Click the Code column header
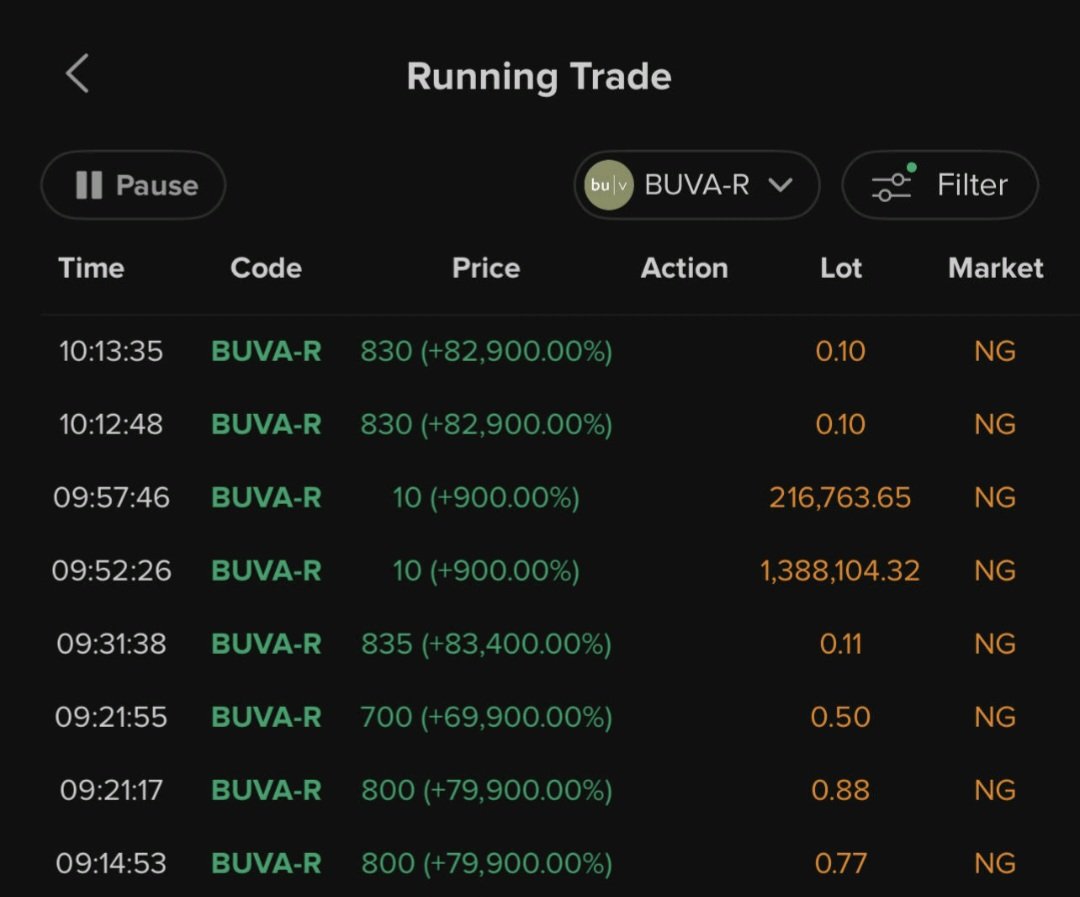The height and width of the screenshot is (897, 1080). [266, 268]
